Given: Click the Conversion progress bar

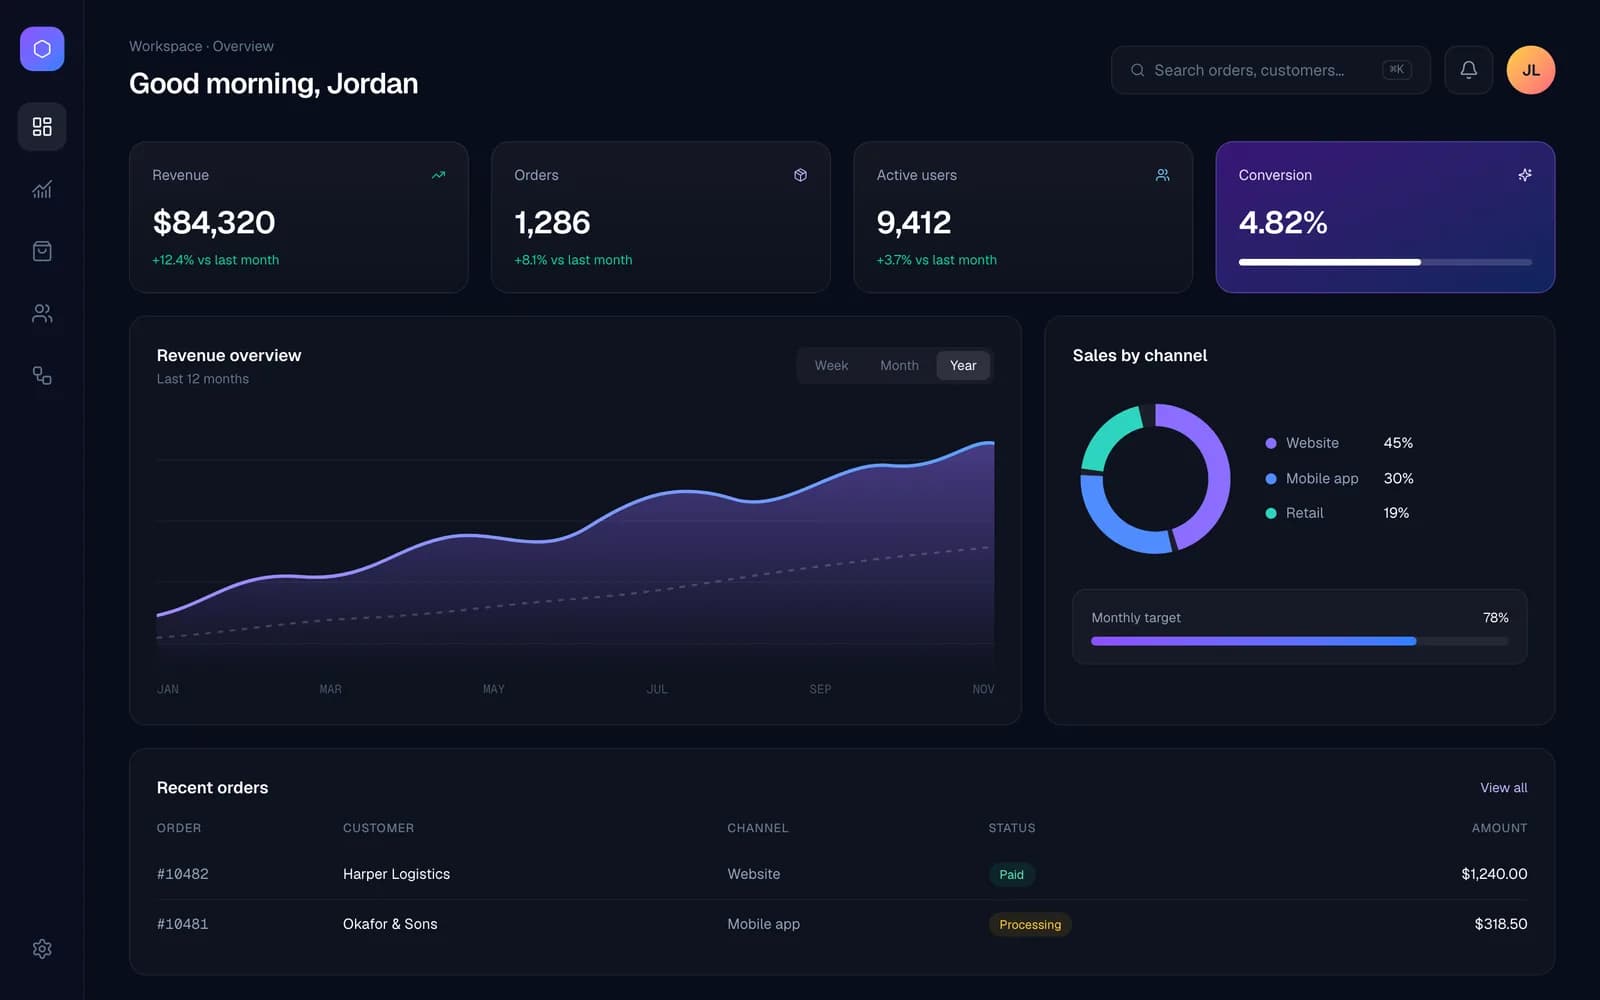Looking at the screenshot, I should (x=1385, y=262).
